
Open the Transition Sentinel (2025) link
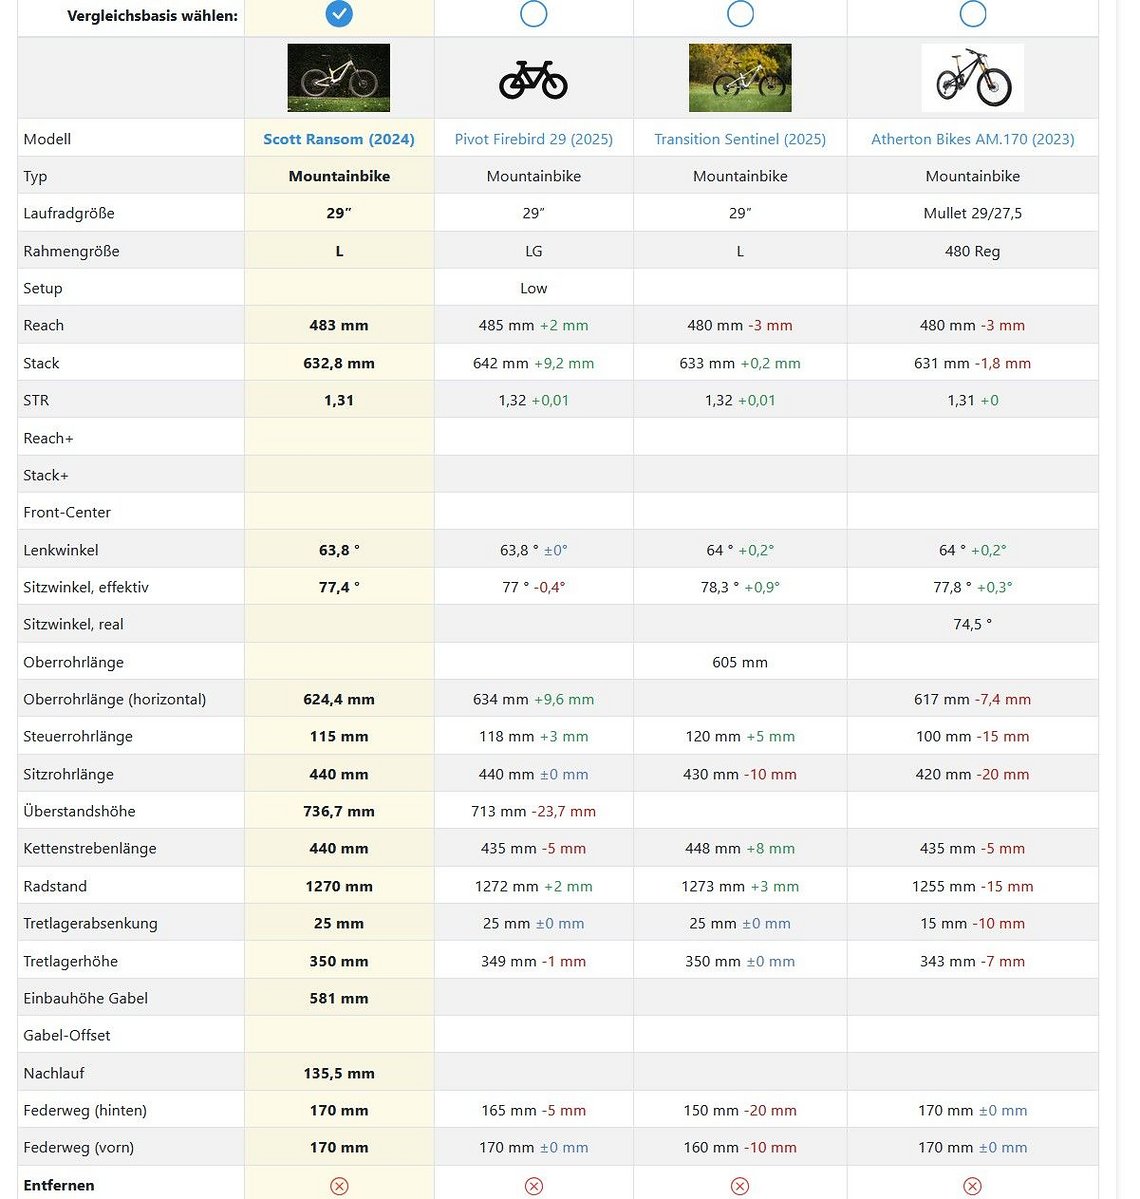[x=740, y=139]
